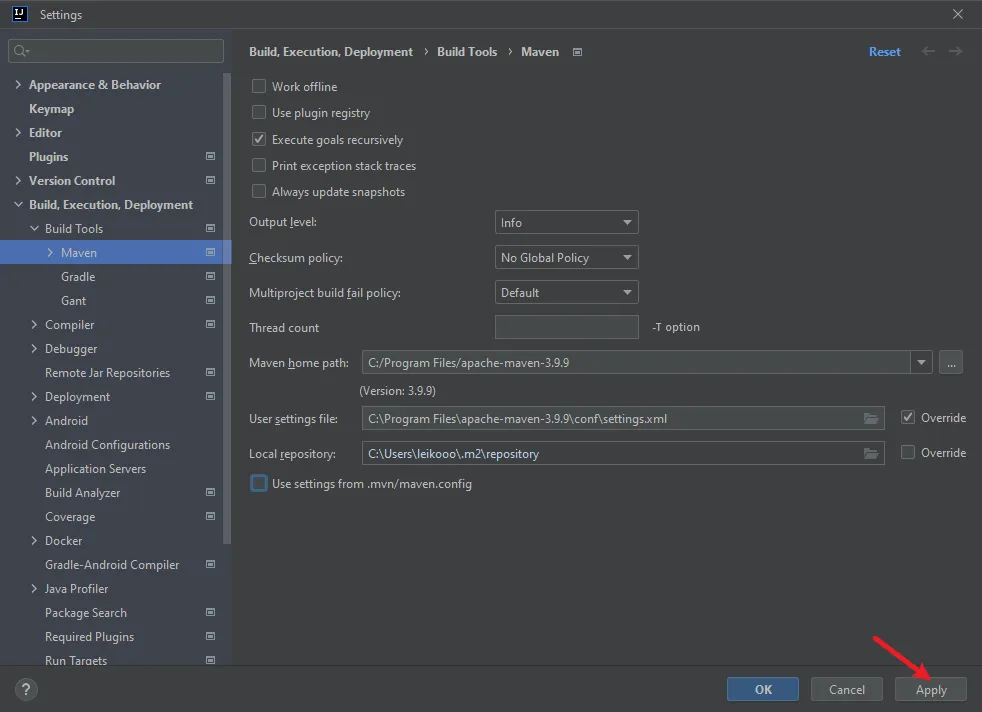Click the project-level icon beside Package Search
Viewport: 982px width, 712px height.
point(210,612)
